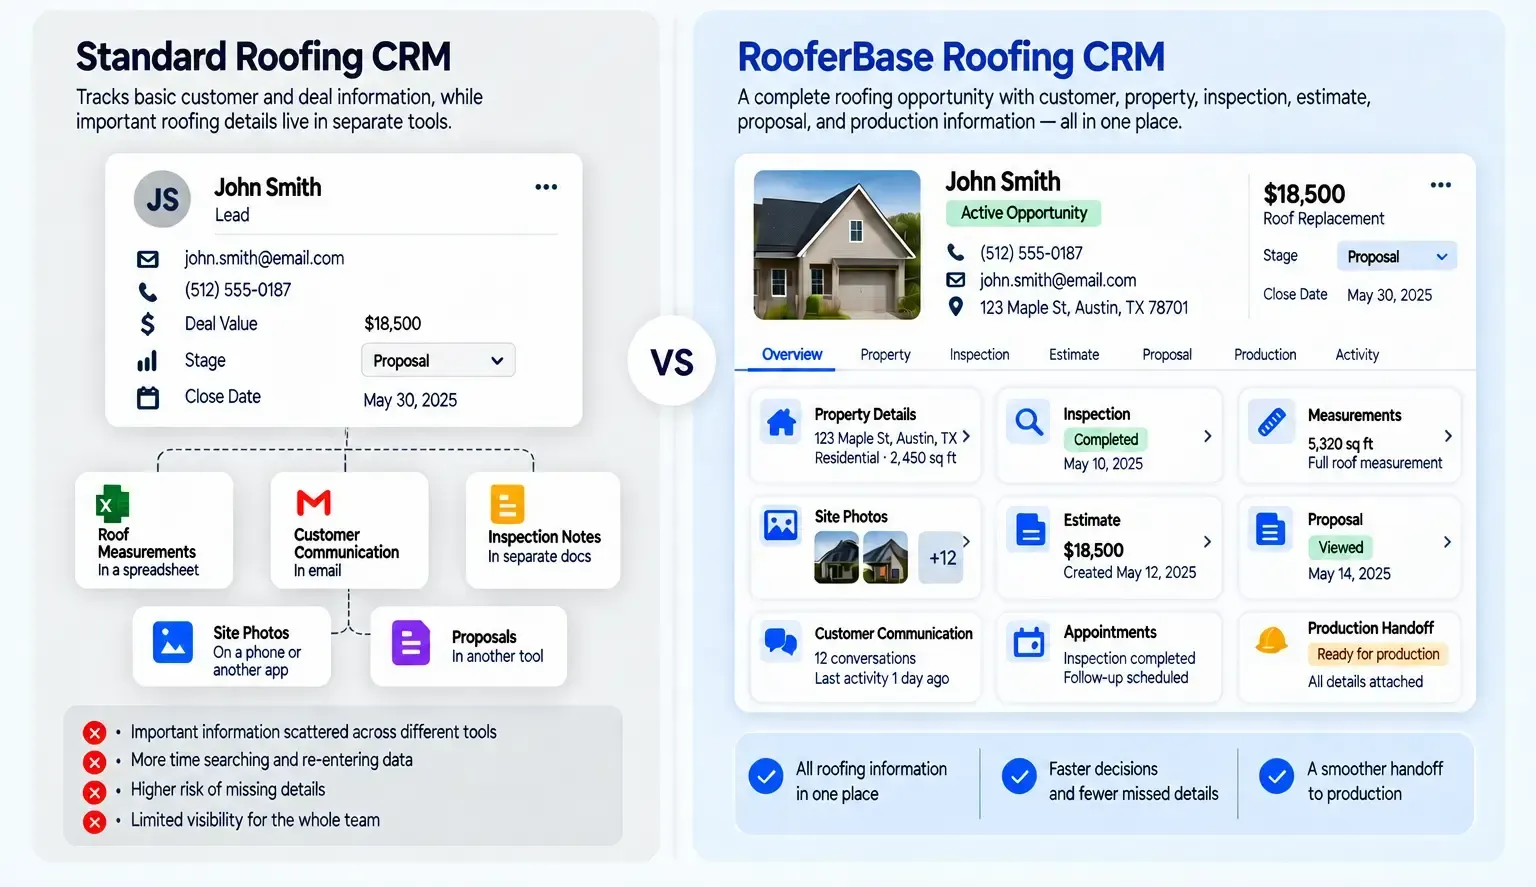Open the three-dot menu on the Standard CRM card
This screenshot has height=887, width=1536.
(546, 187)
